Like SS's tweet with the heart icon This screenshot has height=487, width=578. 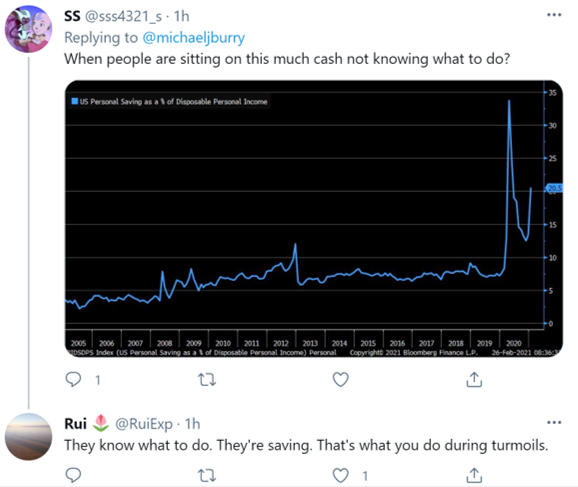pos(340,379)
